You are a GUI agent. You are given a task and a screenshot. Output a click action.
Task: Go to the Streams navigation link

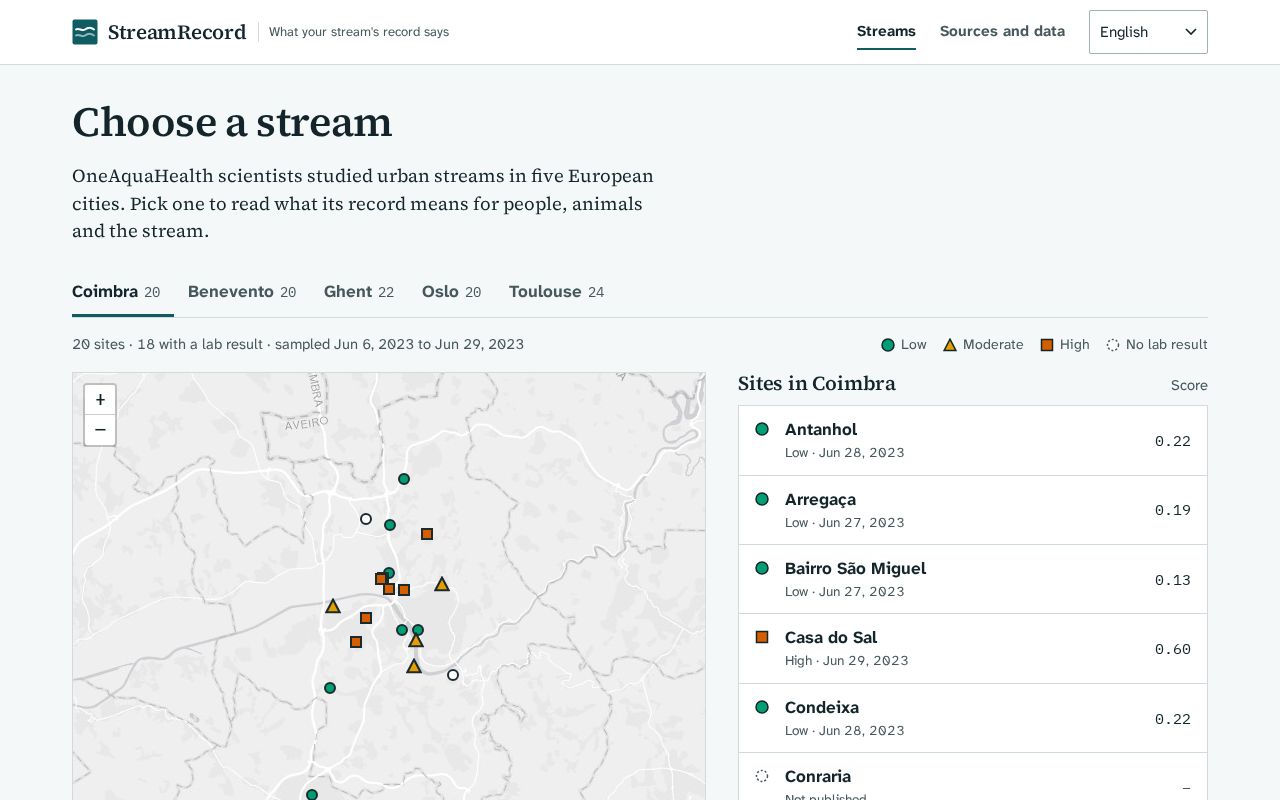(x=886, y=31)
